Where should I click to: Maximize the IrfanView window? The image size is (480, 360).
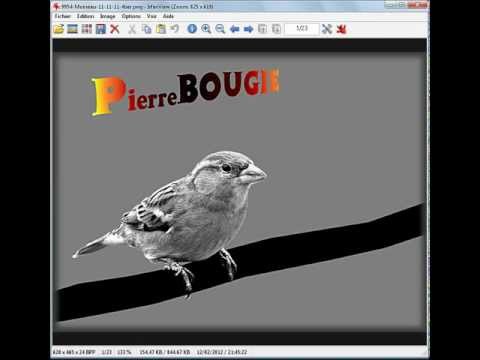point(401,5)
